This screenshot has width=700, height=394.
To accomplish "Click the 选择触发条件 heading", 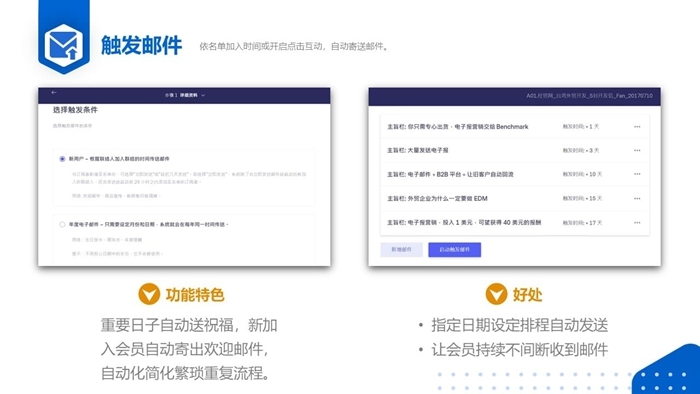I will 75,110.
